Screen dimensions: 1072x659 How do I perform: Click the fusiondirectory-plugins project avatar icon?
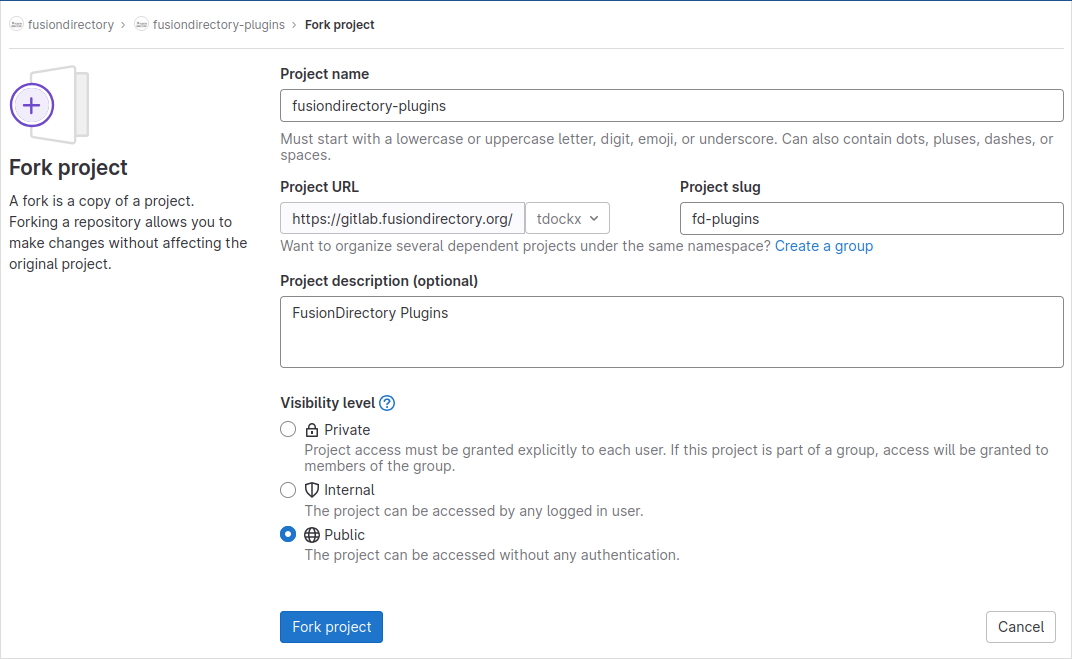pos(141,25)
